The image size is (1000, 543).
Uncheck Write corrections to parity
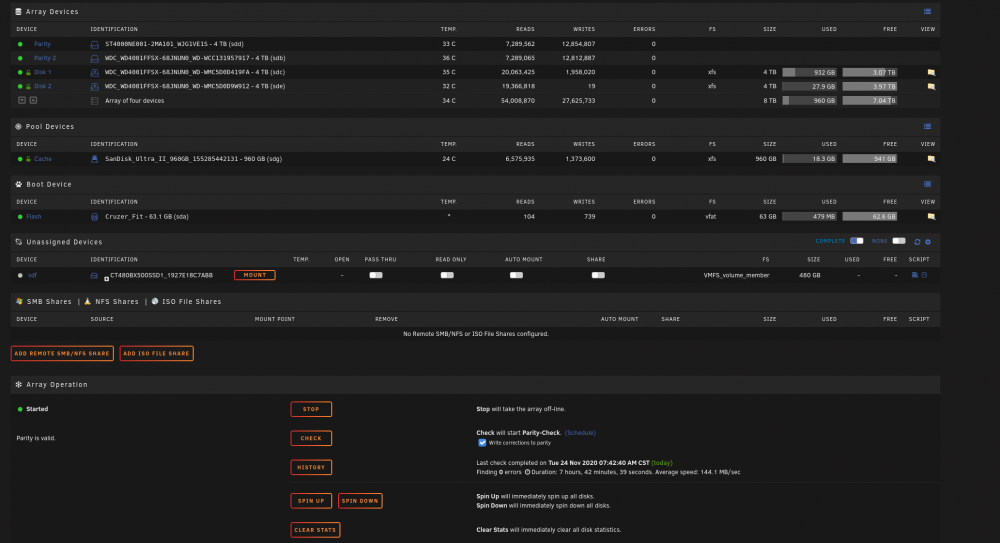[x=482, y=443]
